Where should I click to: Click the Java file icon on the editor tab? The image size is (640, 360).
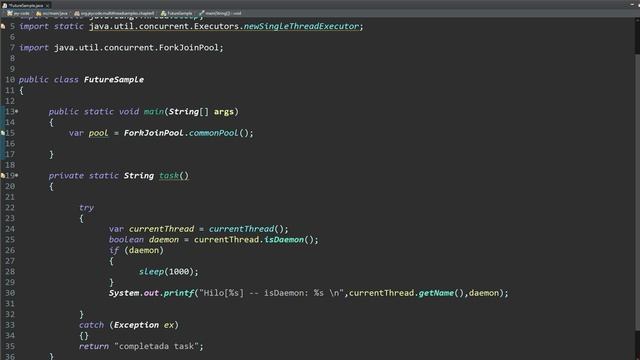click(x=5, y=5)
